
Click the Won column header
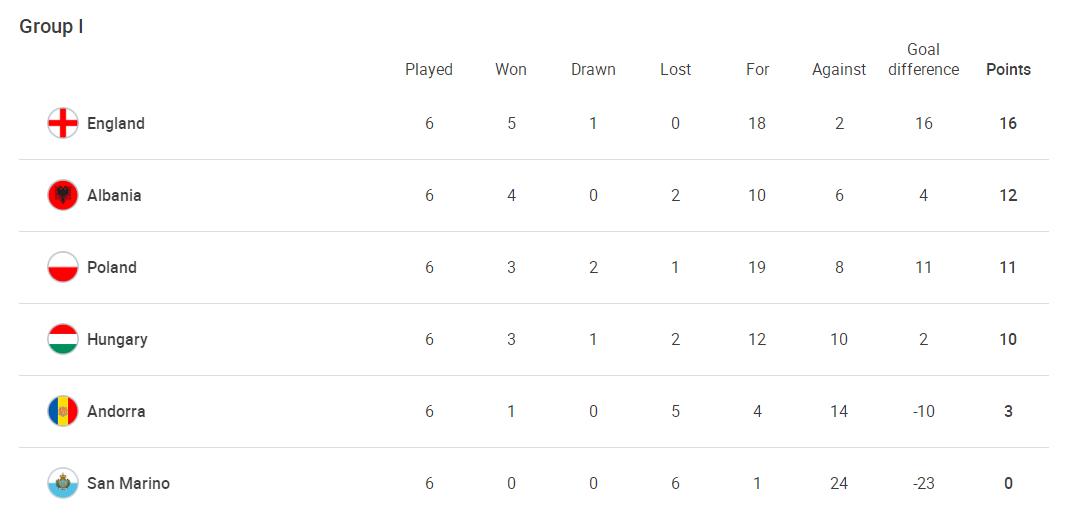(511, 70)
